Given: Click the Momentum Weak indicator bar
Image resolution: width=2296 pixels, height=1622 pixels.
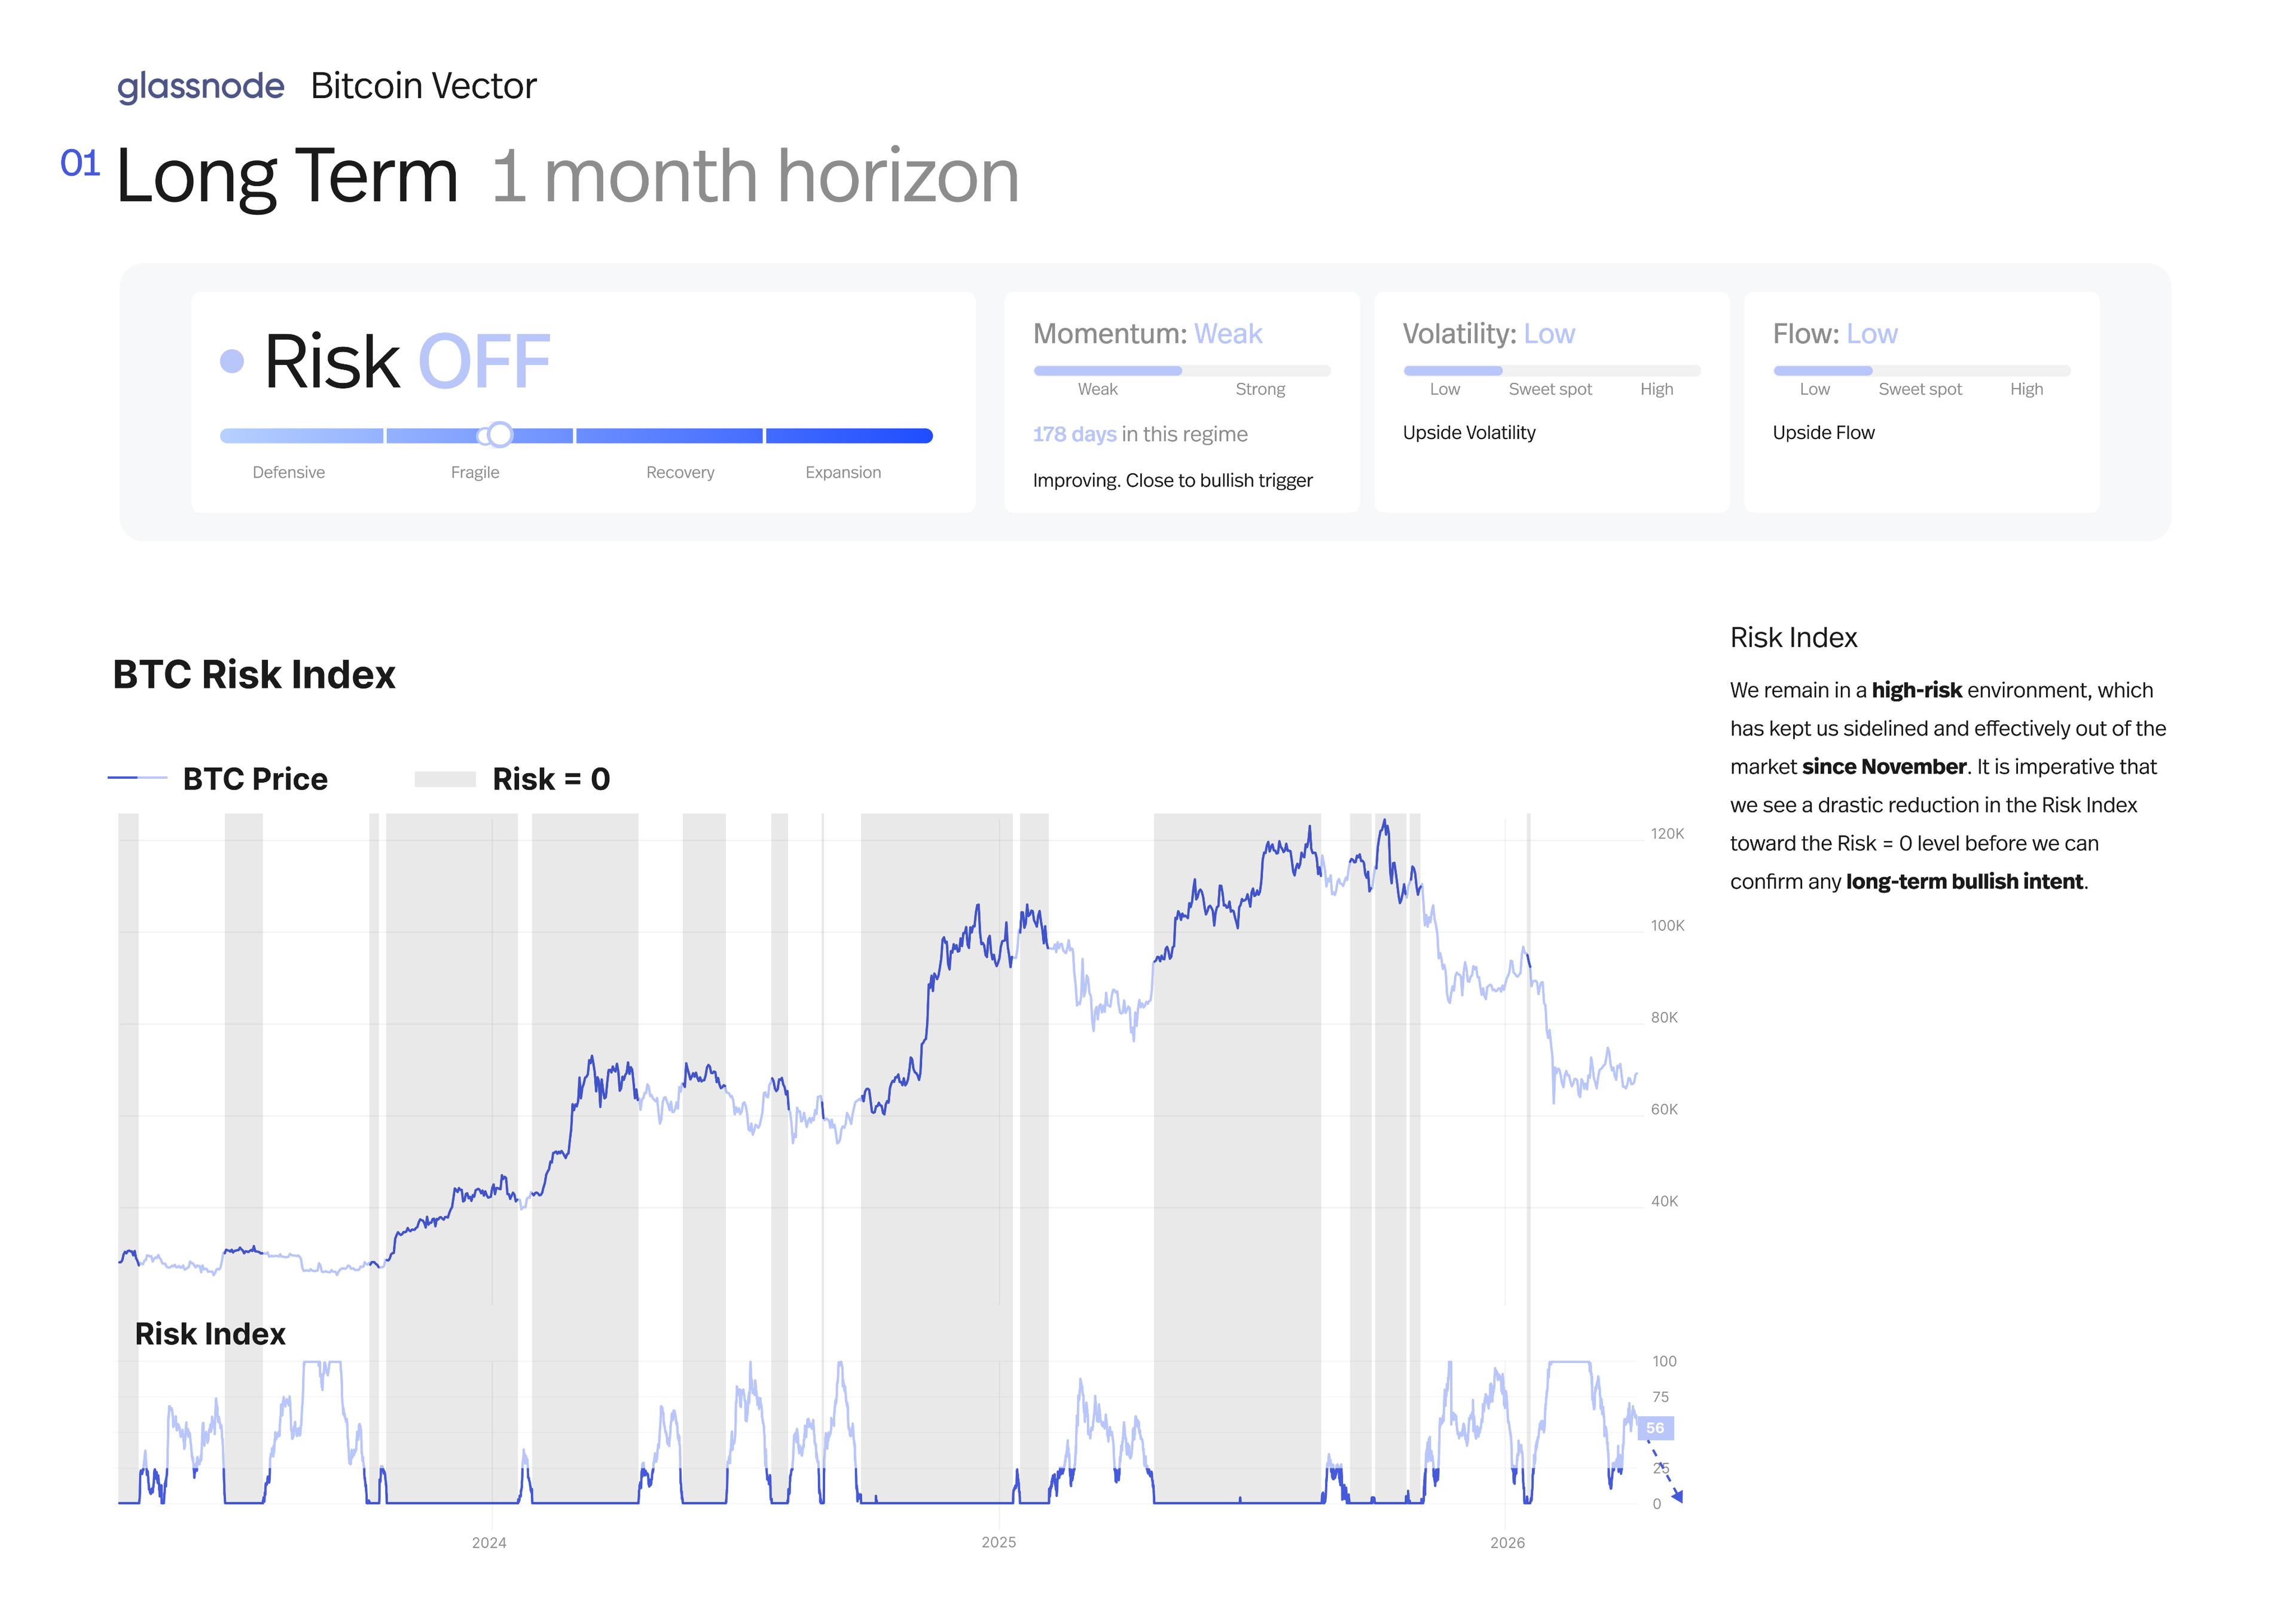Looking at the screenshot, I should click(x=1107, y=371).
